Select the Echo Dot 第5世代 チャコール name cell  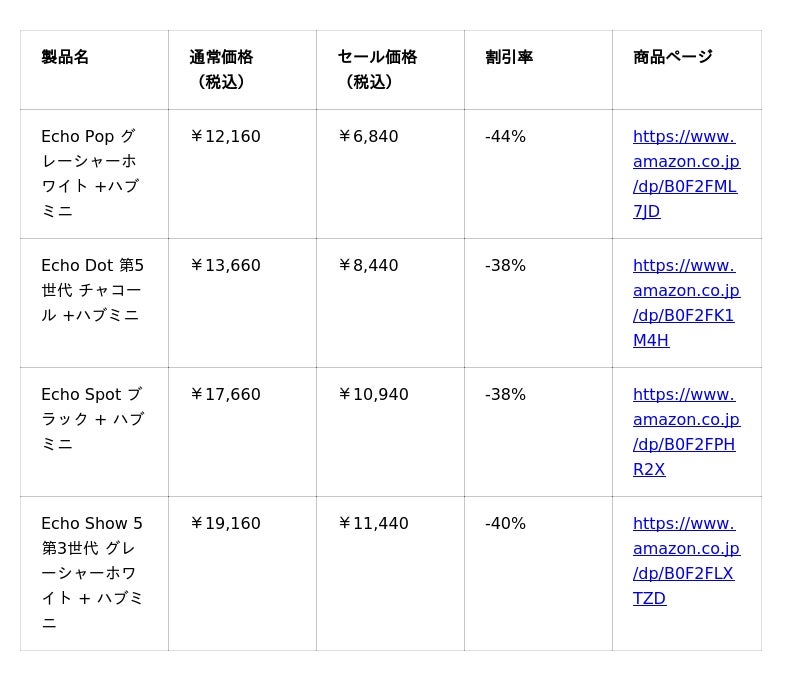[92, 290]
